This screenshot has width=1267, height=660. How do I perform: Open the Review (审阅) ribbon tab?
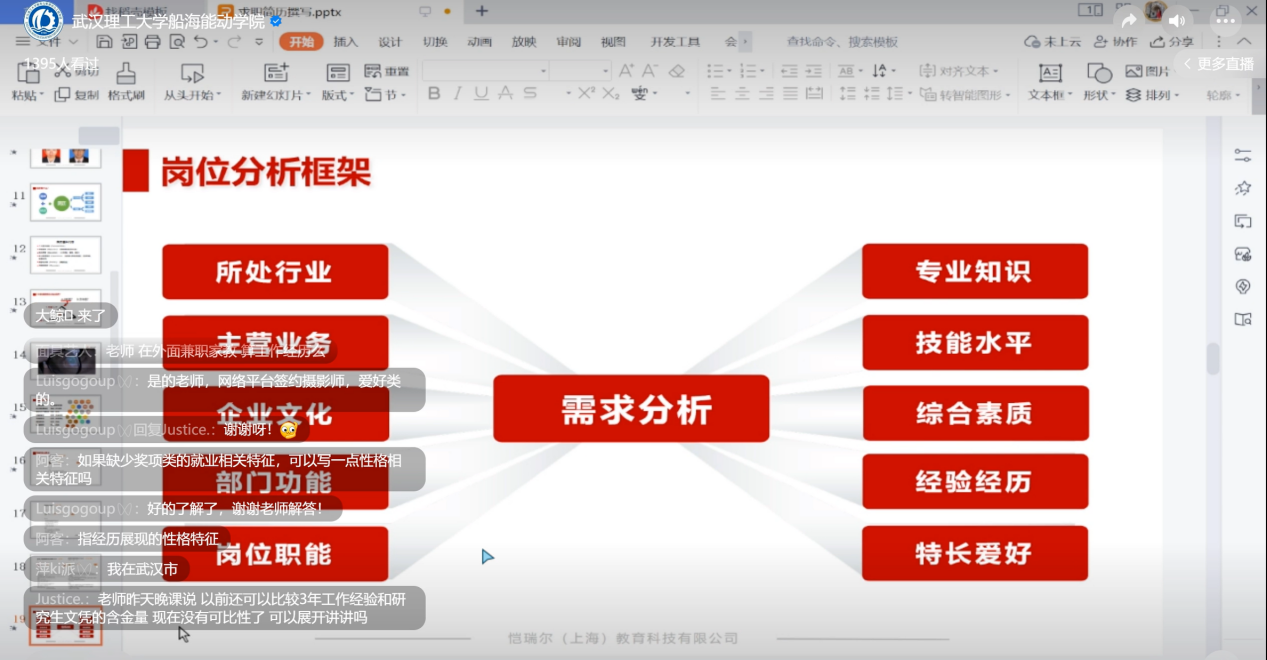point(569,42)
